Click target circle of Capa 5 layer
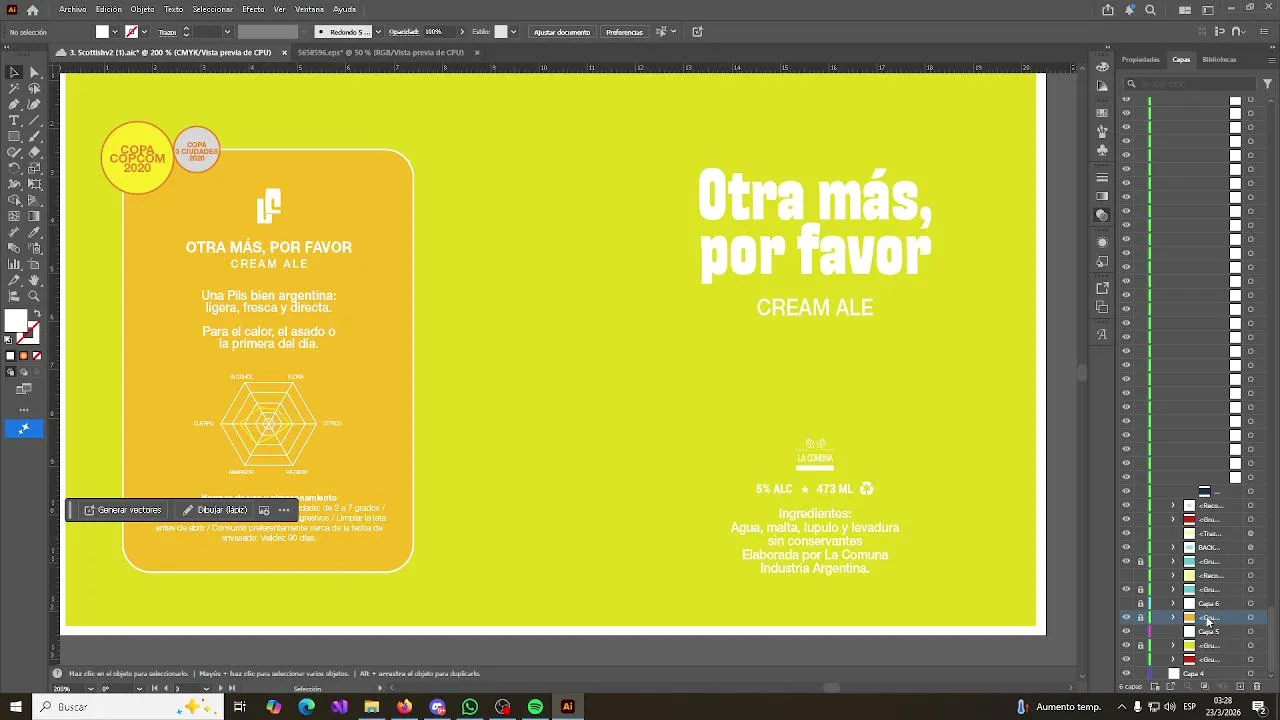 tap(1250, 632)
